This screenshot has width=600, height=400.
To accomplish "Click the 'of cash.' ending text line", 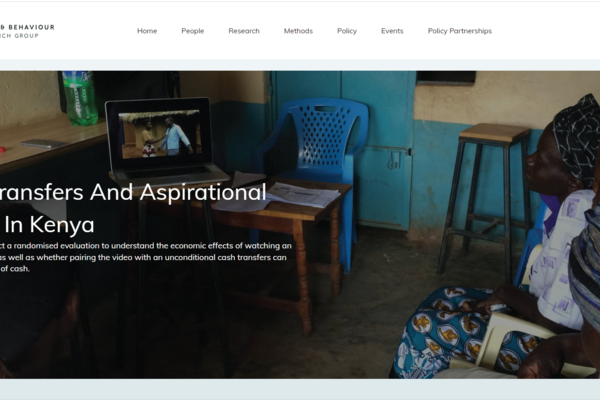I will click(x=15, y=269).
